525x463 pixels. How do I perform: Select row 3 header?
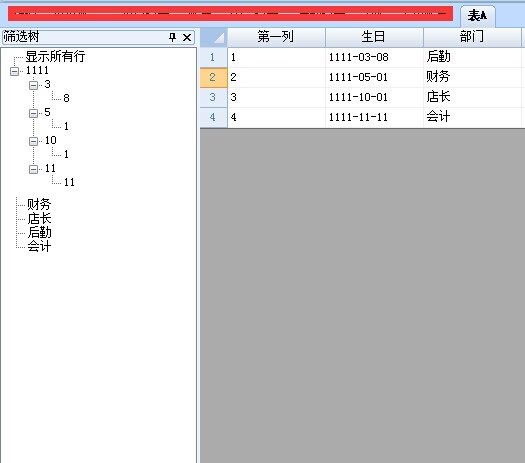(x=213, y=97)
